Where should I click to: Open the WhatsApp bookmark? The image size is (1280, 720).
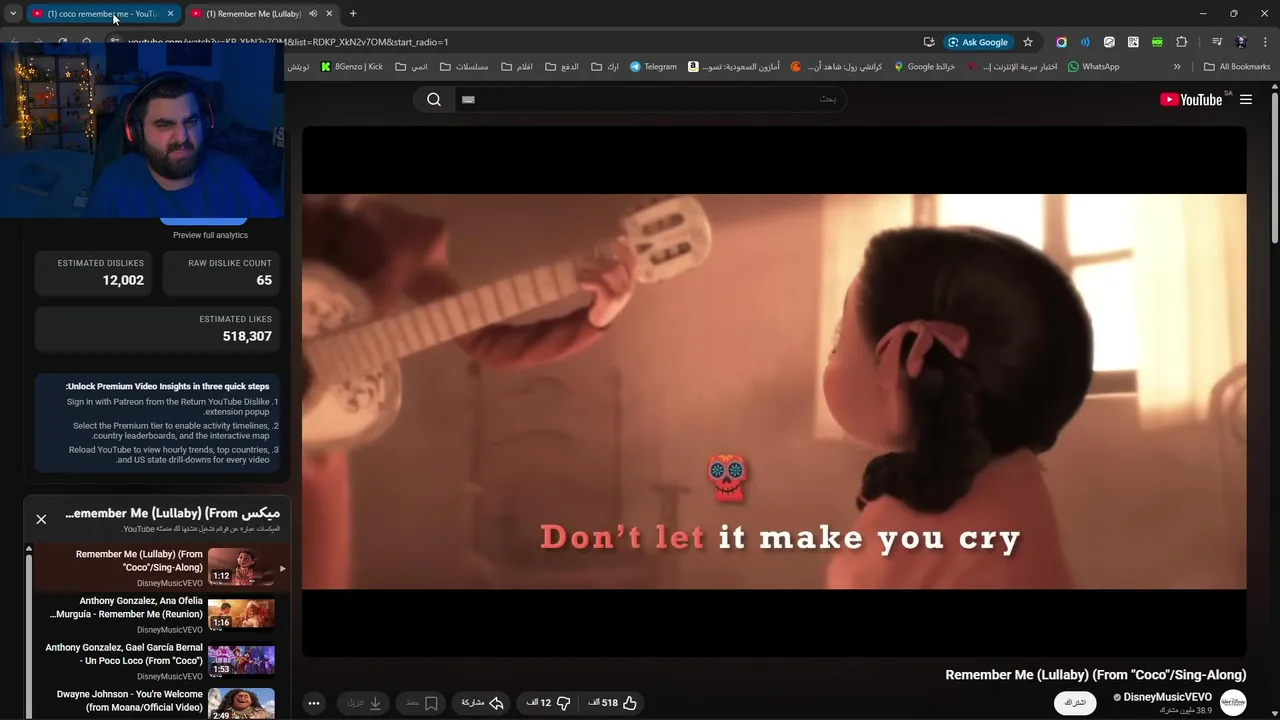tap(1093, 67)
